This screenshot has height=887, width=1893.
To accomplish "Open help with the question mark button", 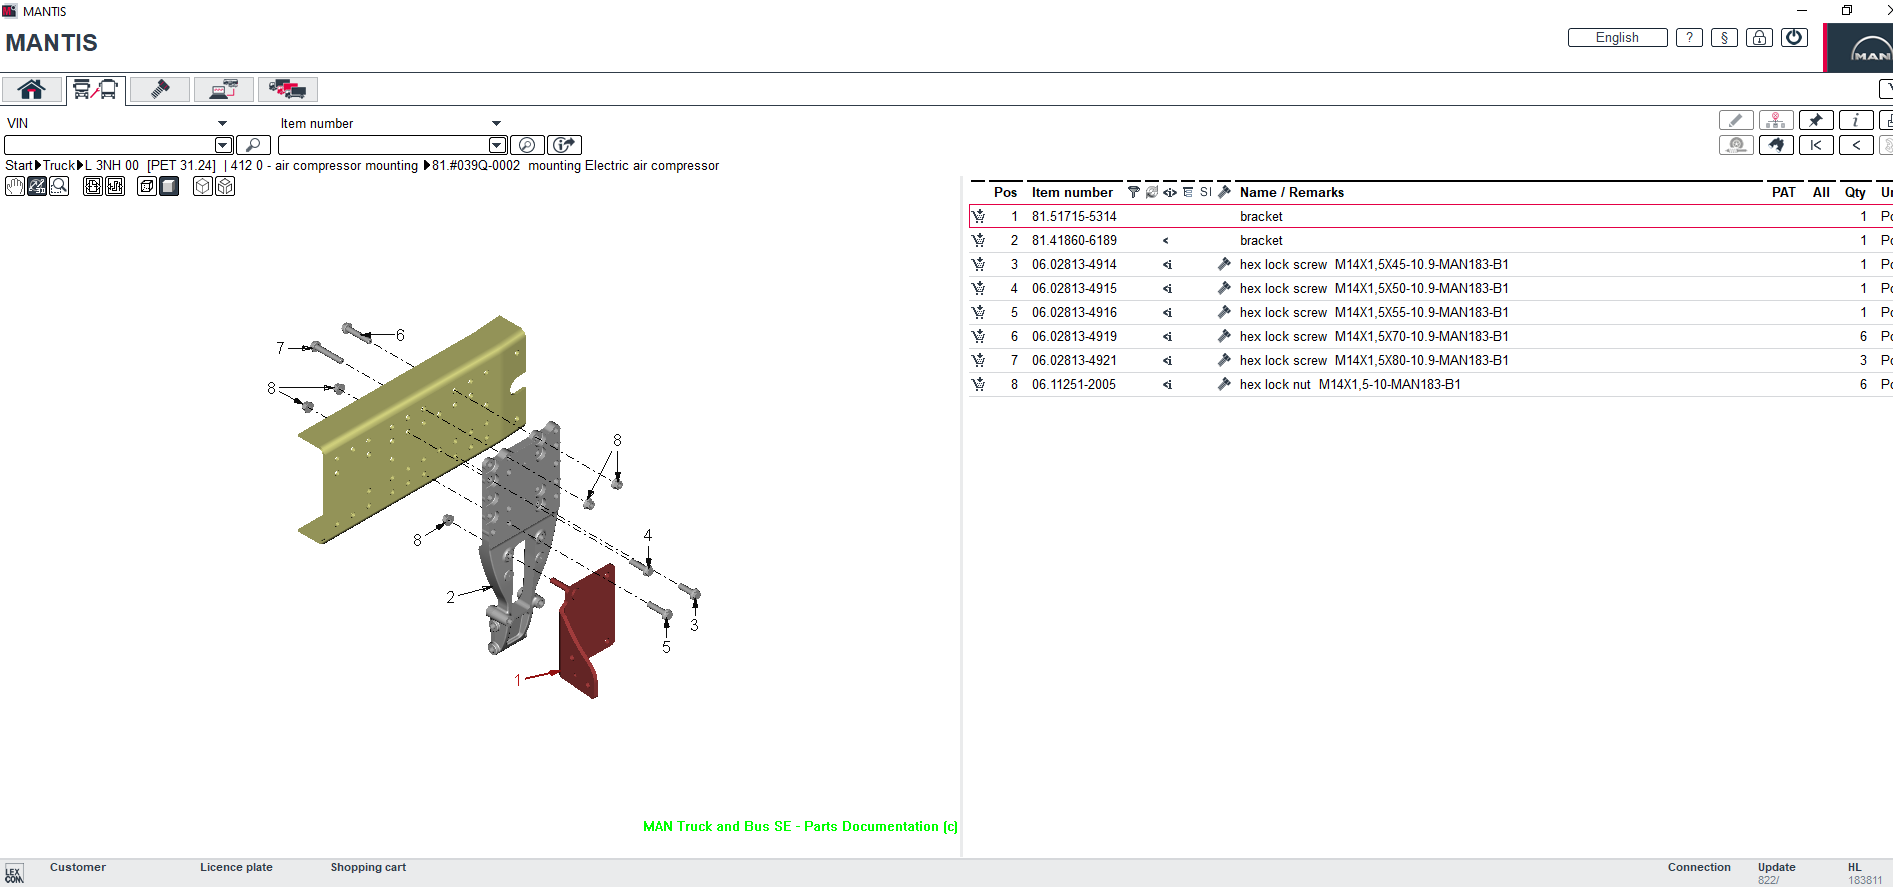I will 1689,38.
